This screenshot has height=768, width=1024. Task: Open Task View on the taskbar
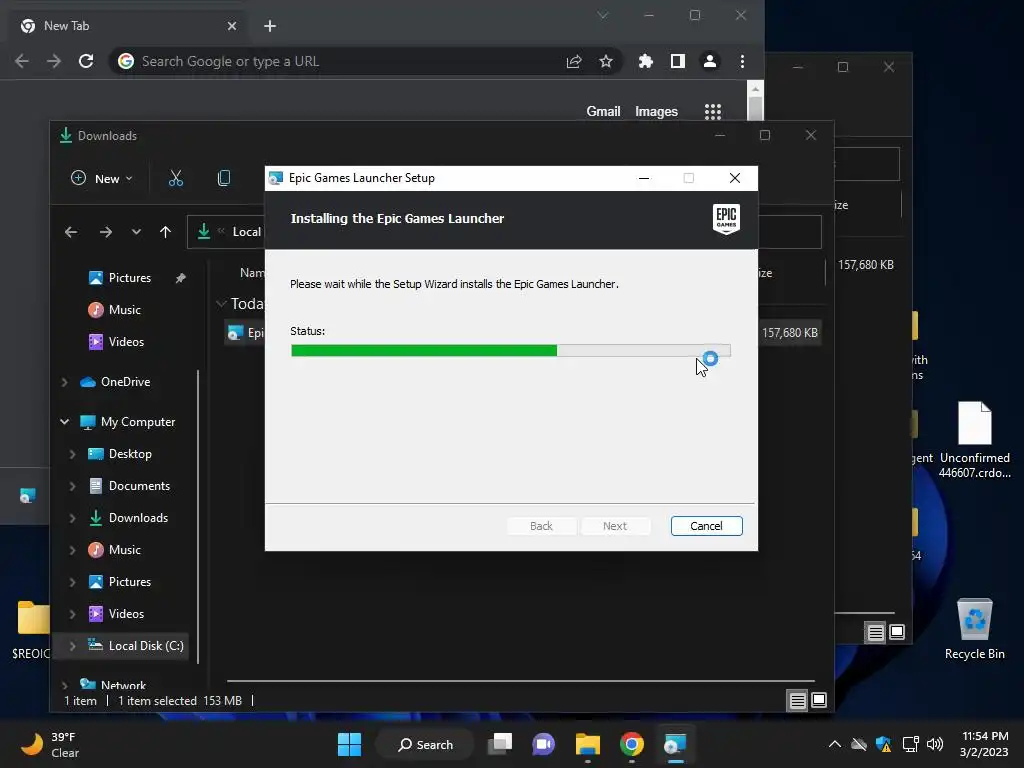tap(500, 744)
